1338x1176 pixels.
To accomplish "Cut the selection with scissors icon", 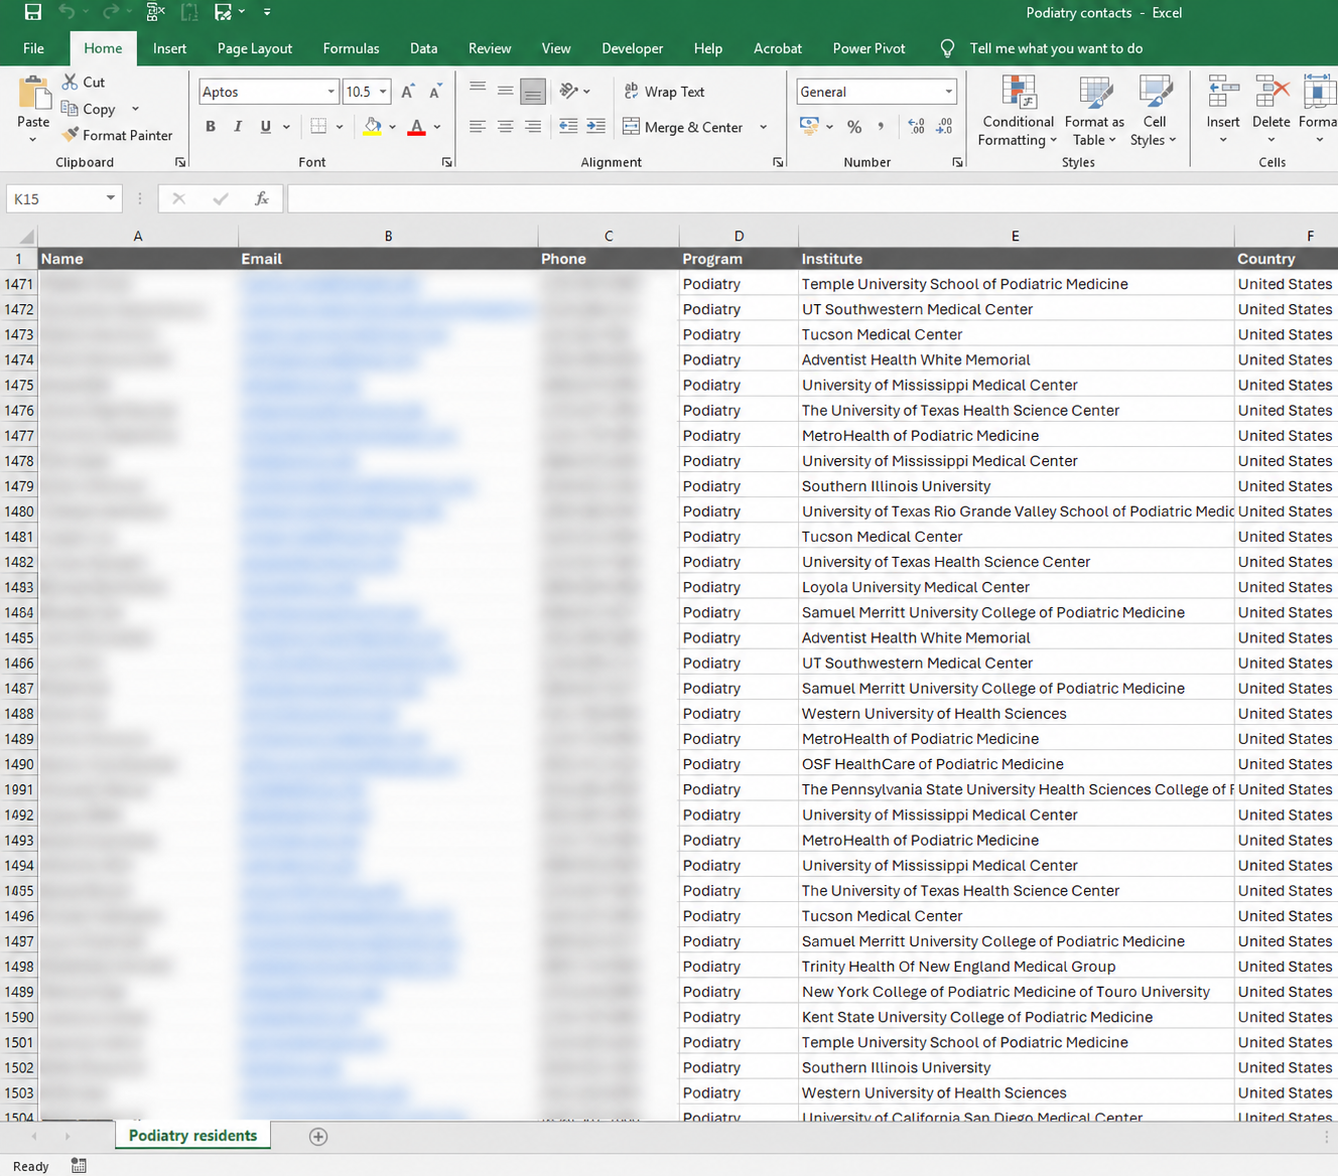I will 83,82.
